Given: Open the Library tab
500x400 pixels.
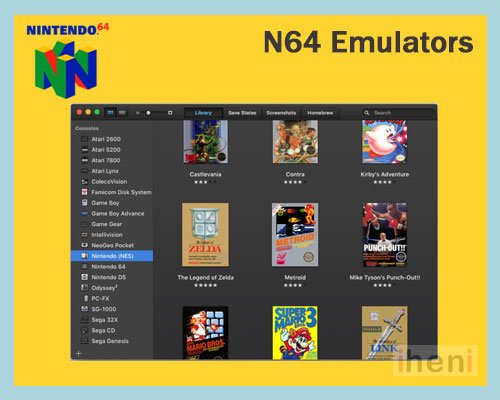Looking at the screenshot, I should pos(203,113).
